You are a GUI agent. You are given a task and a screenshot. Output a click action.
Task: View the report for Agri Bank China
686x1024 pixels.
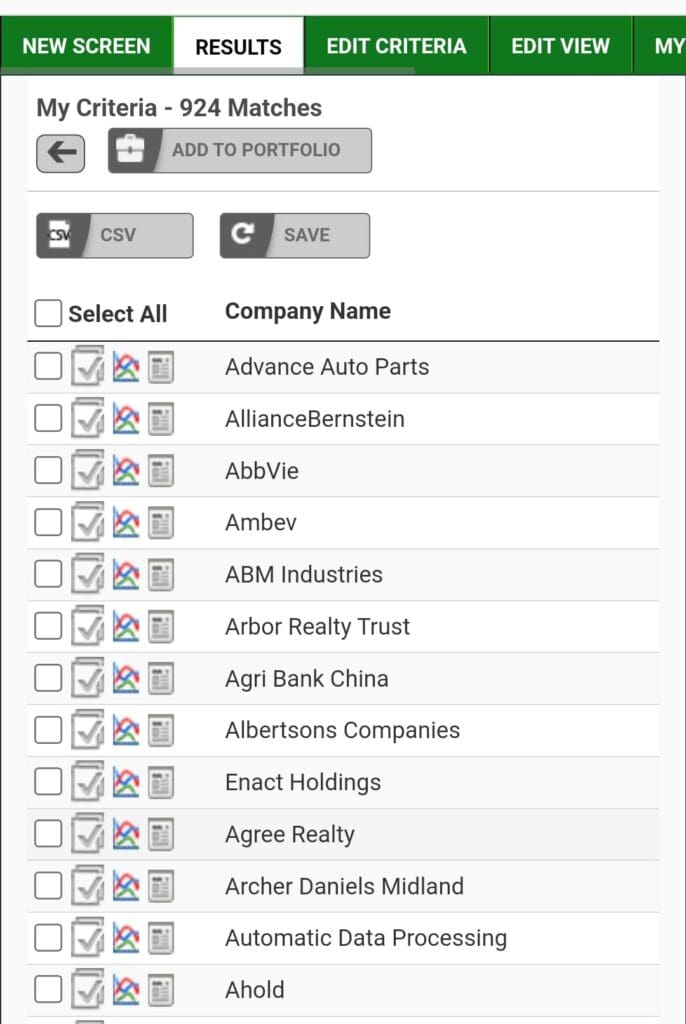[160, 677]
